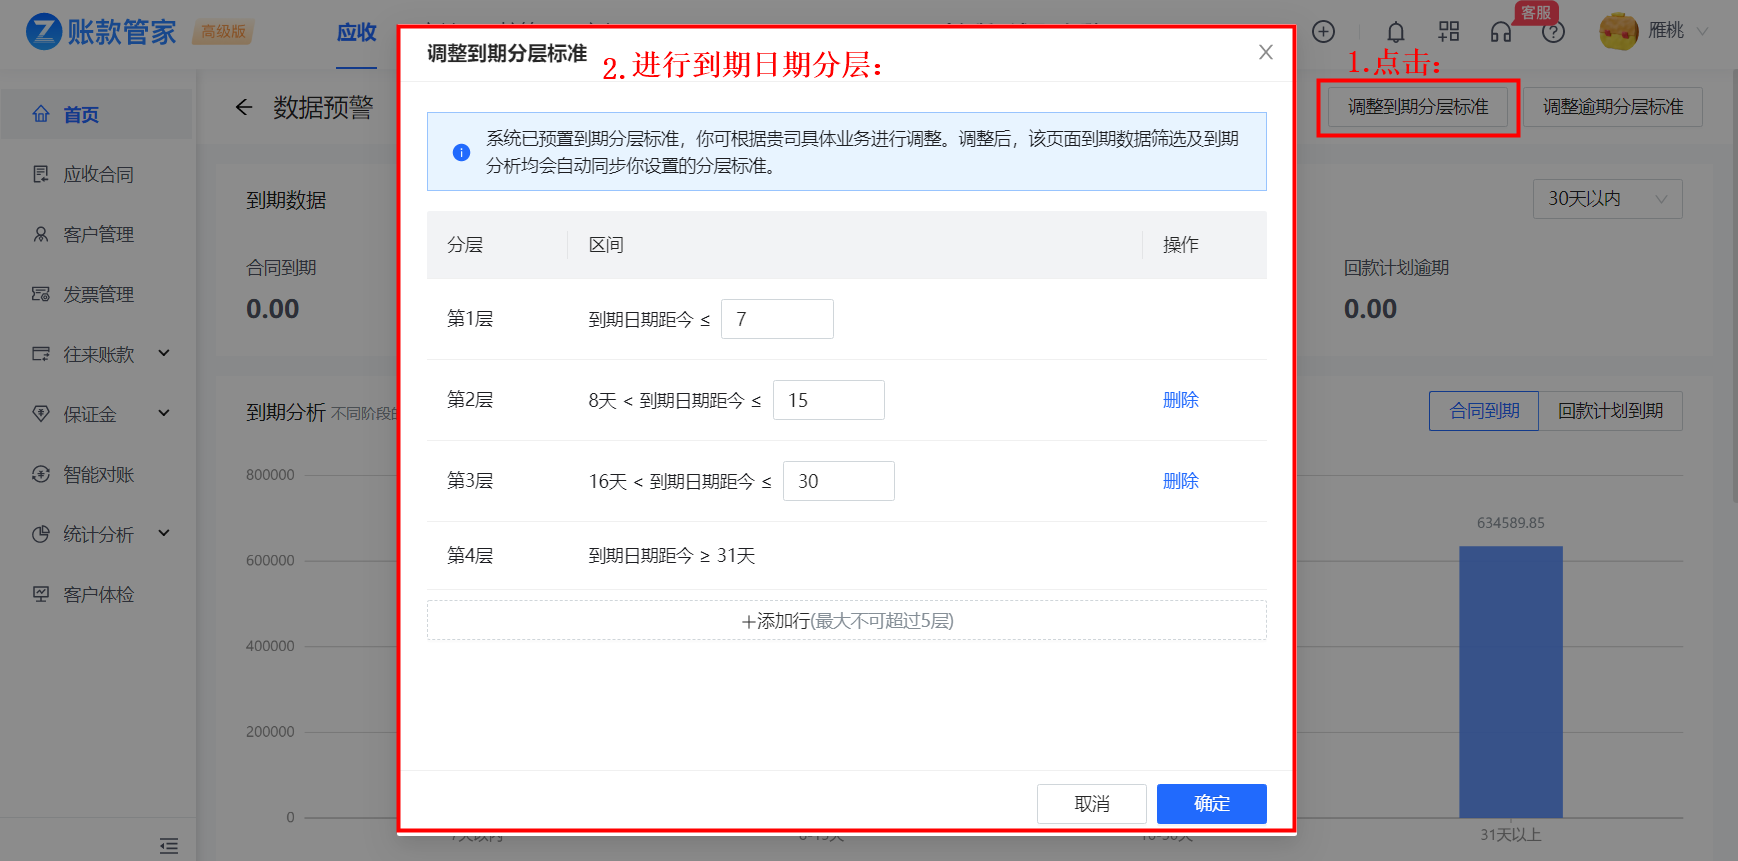1738x861 pixels.
Task: Focus the 第2层 days input showing 15
Action: coord(828,400)
